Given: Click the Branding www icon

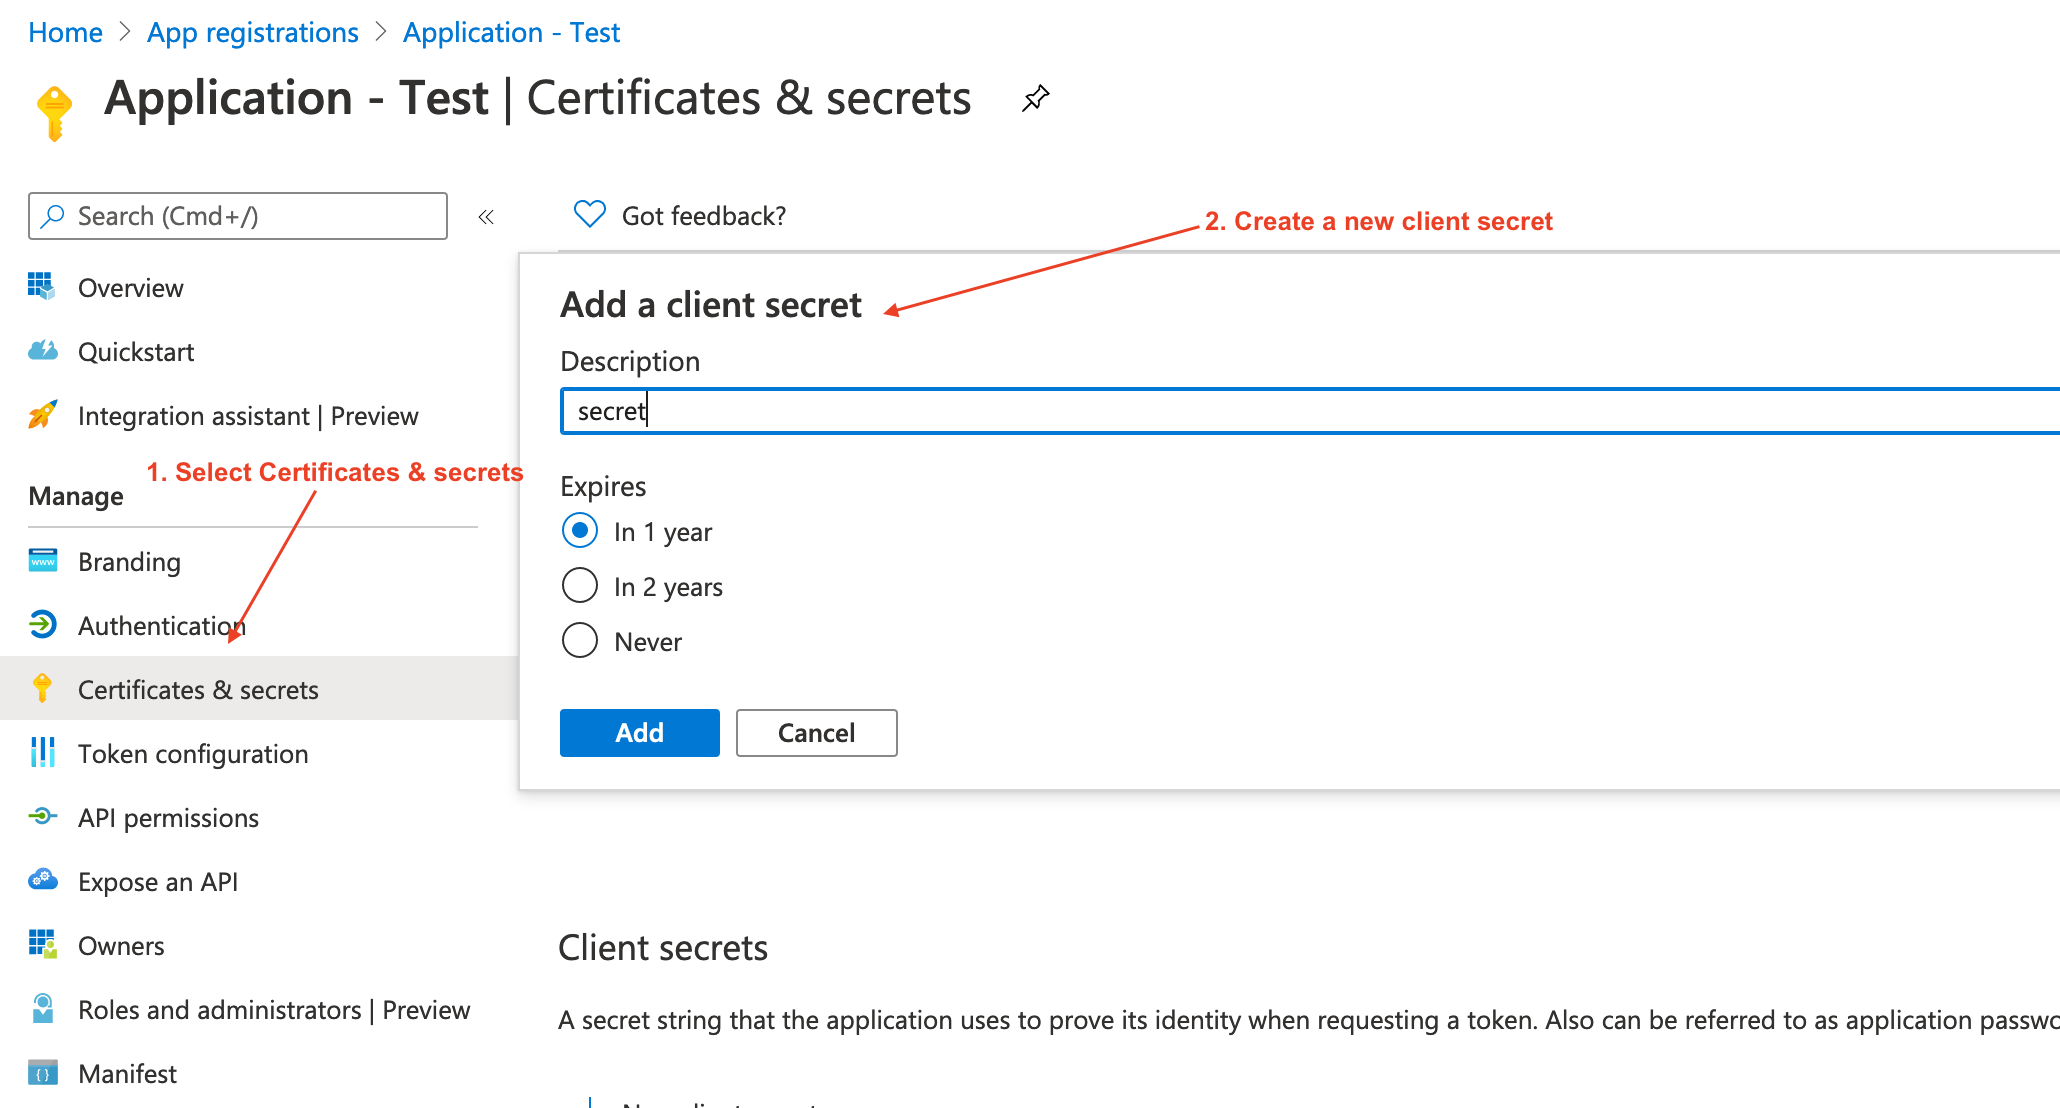Looking at the screenshot, I should [x=42, y=561].
